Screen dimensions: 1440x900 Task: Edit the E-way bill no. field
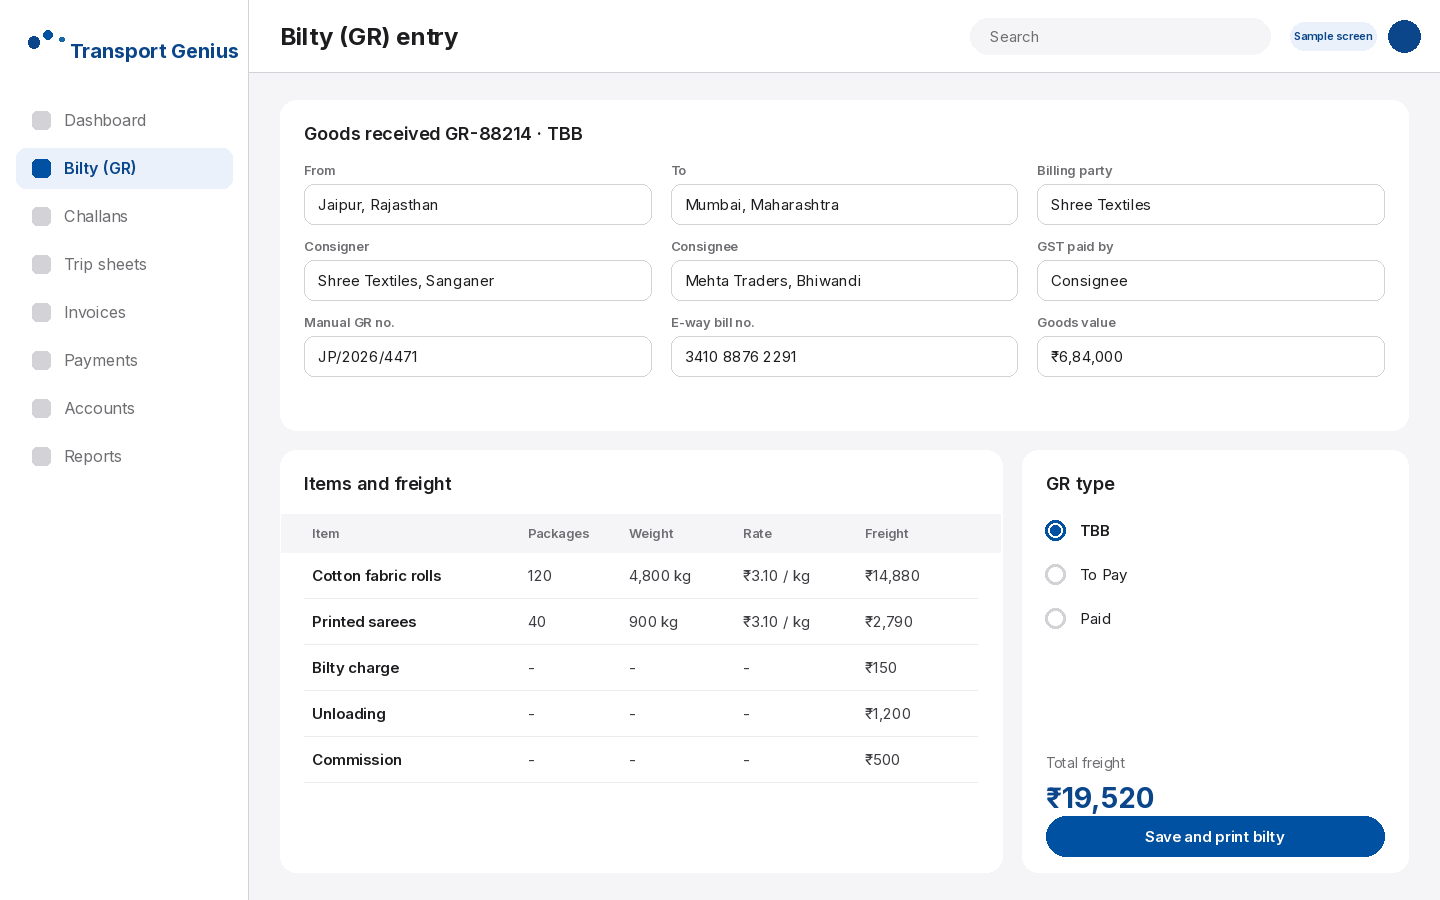[844, 356]
